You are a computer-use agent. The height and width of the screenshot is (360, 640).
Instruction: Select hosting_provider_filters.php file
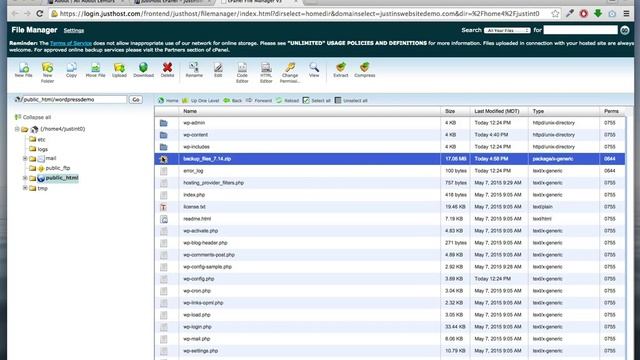(390, 183)
